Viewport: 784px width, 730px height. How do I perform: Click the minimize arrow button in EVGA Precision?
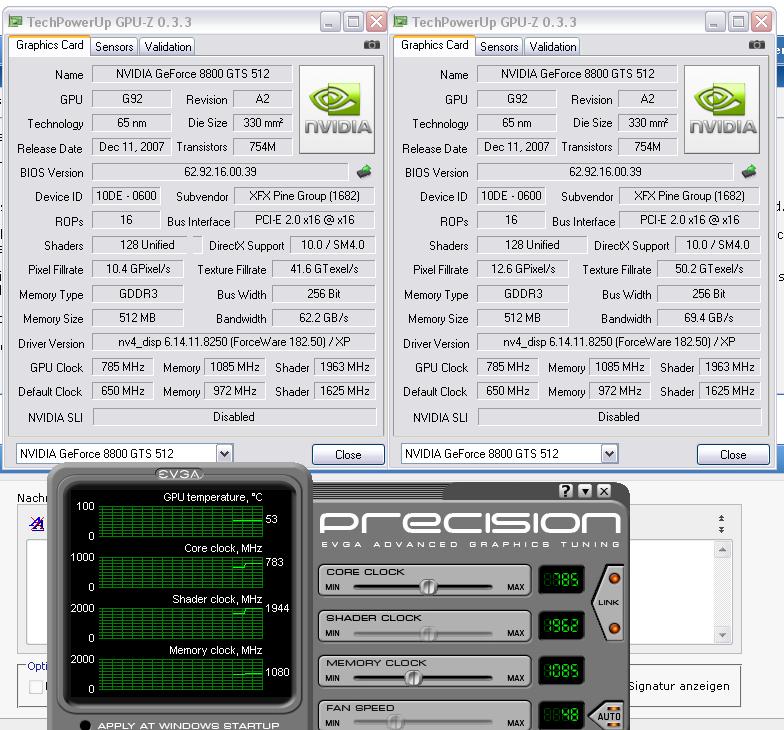pos(585,491)
